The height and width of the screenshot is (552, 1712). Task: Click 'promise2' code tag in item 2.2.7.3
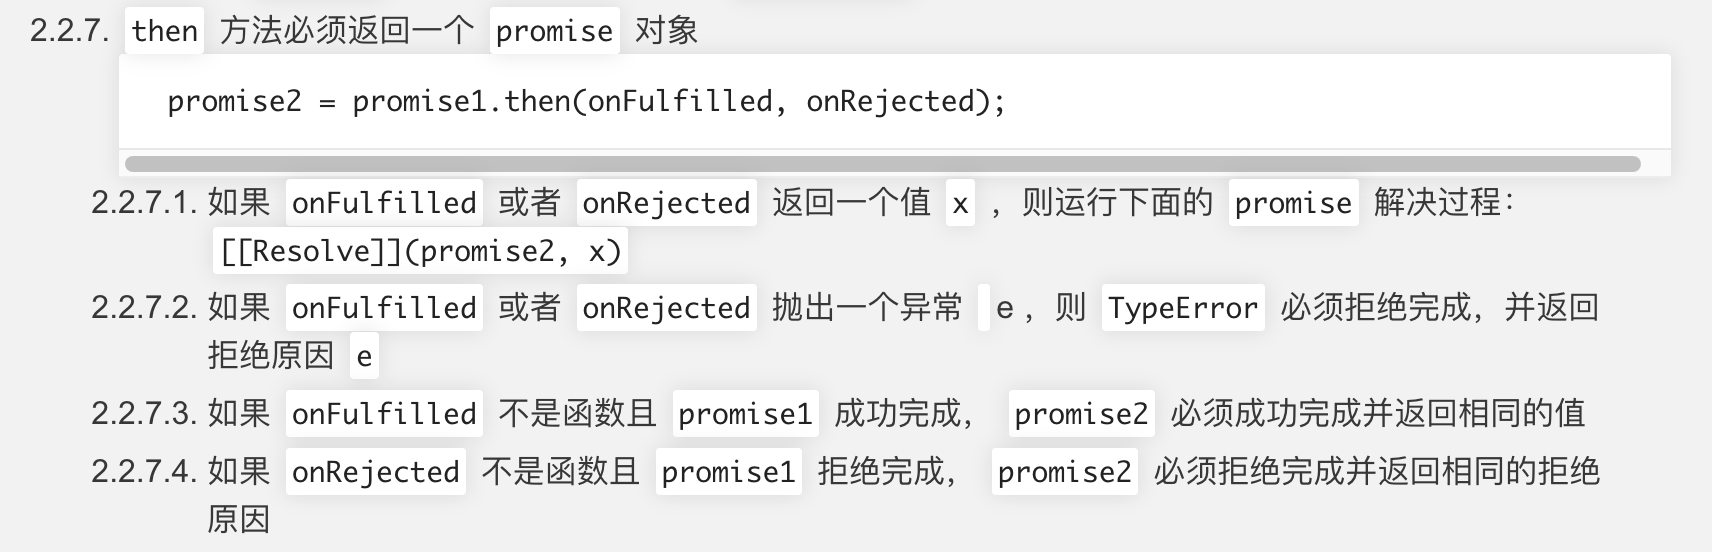(x=1081, y=413)
